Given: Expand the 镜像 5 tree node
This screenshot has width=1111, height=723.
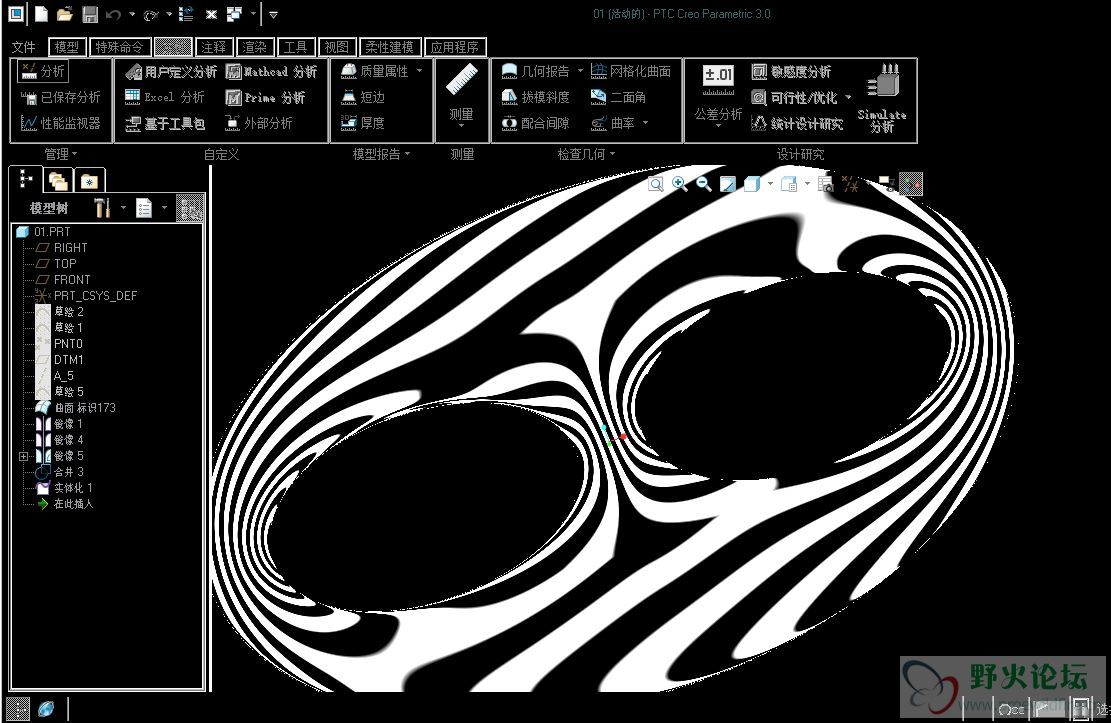Looking at the screenshot, I should pos(23,456).
